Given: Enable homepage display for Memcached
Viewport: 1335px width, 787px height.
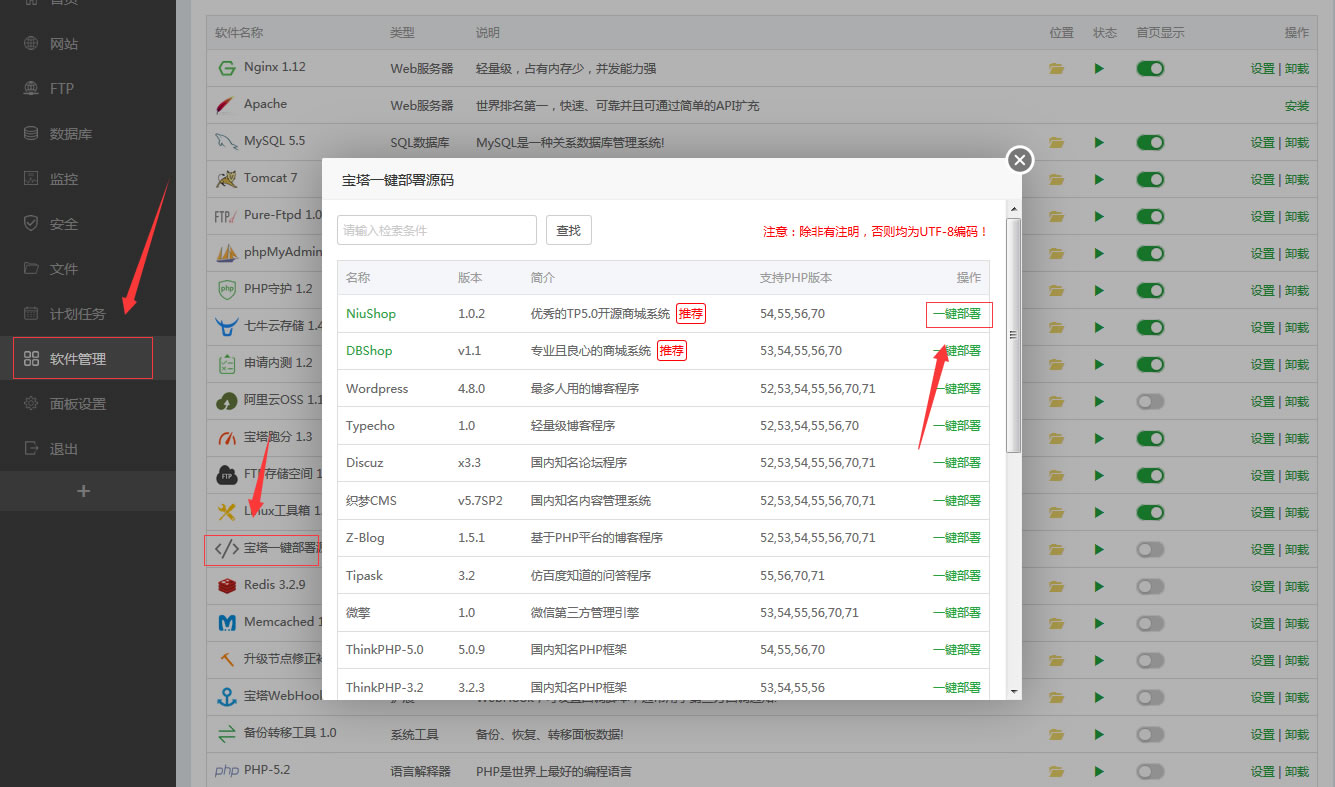Looking at the screenshot, I should coord(1151,623).
